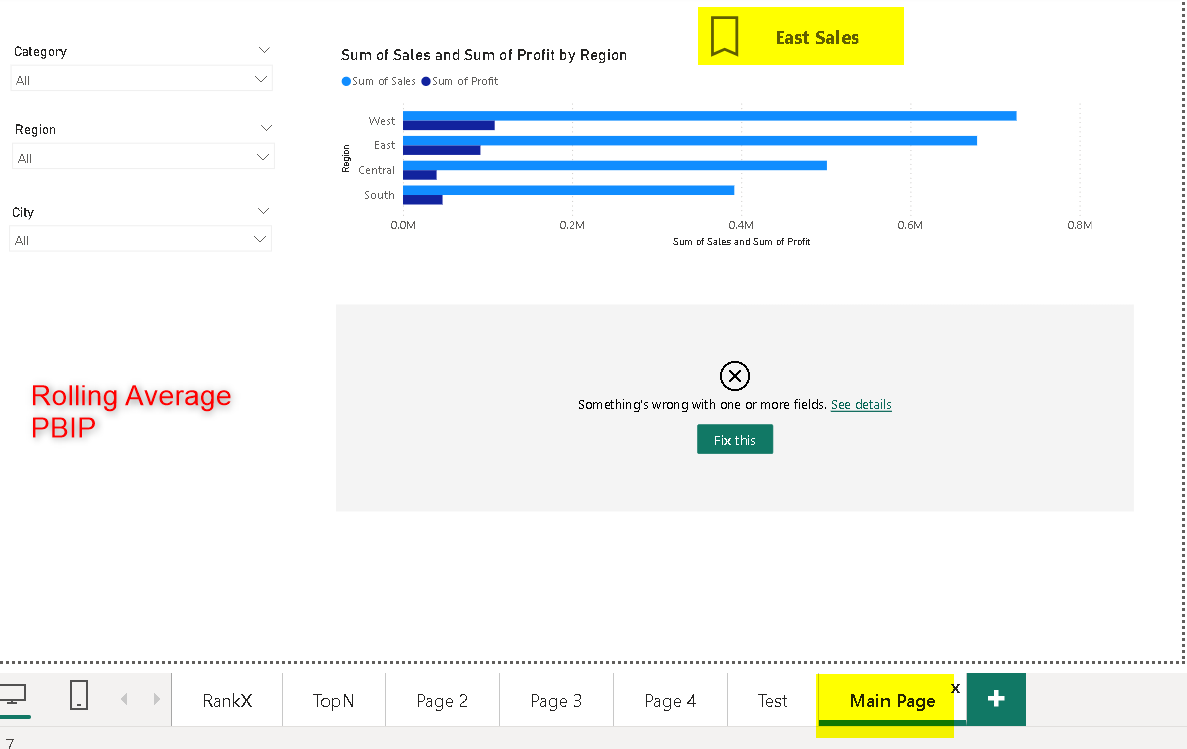
Task: Open the RankX page tab
Action: [x=227, y=701]
